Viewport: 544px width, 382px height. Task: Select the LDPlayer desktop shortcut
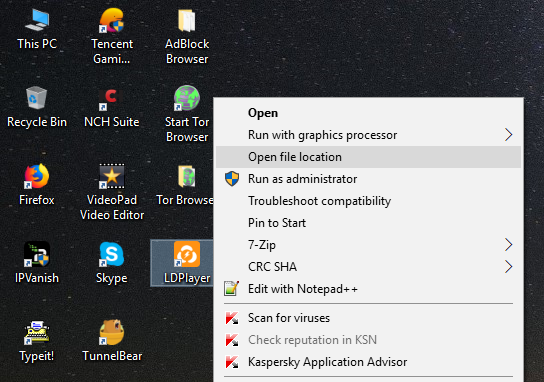tap(187, 254)
